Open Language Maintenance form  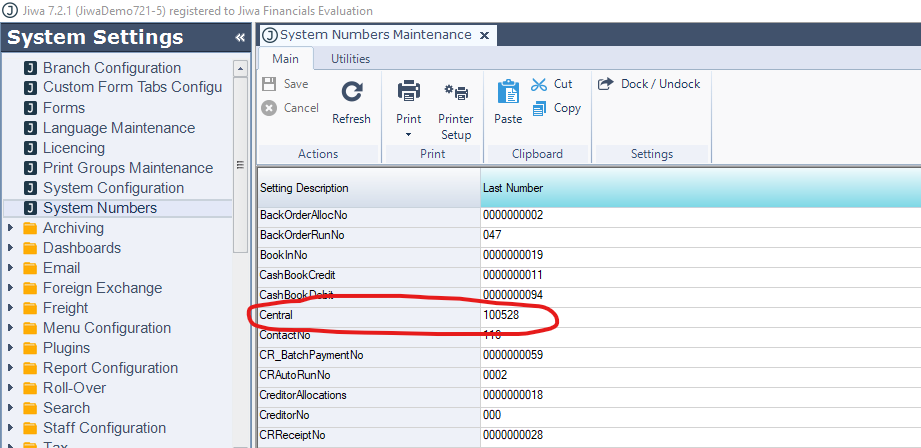tap(118, 128)
